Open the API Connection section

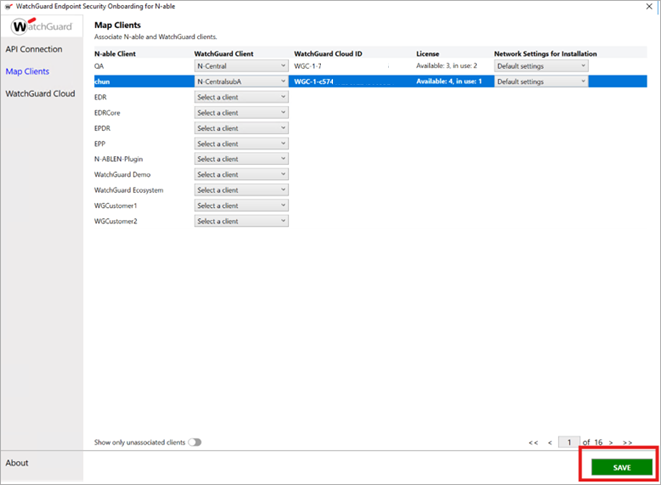click(x=34, y=49)
